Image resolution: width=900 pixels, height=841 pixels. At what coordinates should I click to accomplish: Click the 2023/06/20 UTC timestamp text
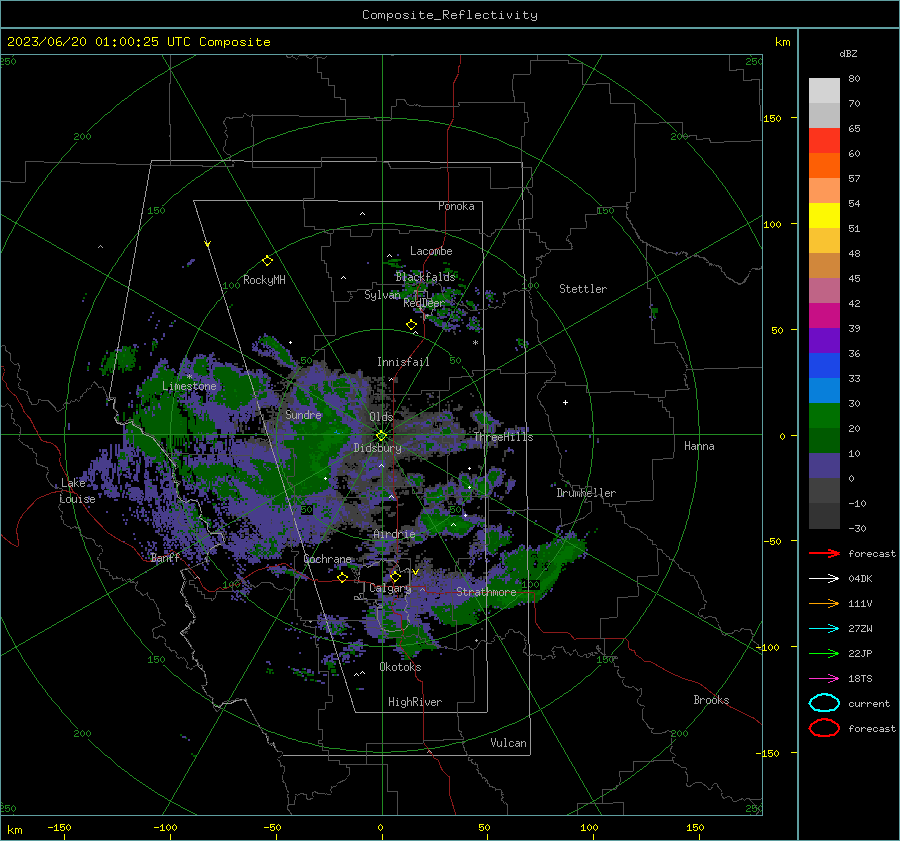(139, 42)
